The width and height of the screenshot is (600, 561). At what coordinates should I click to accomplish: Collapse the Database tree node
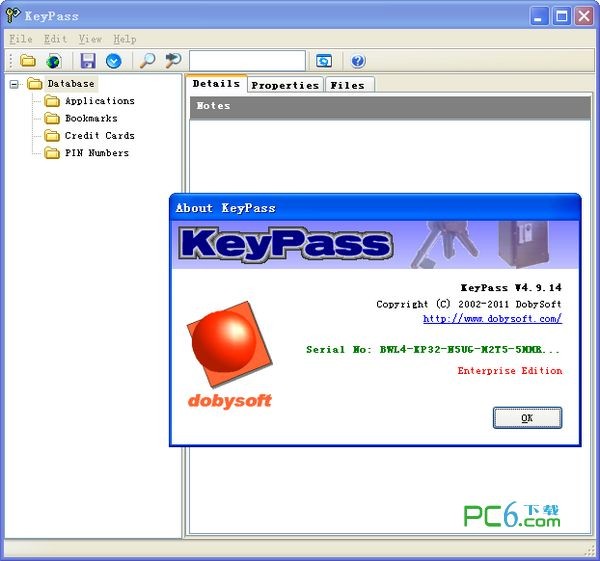[x=14, y=84]
